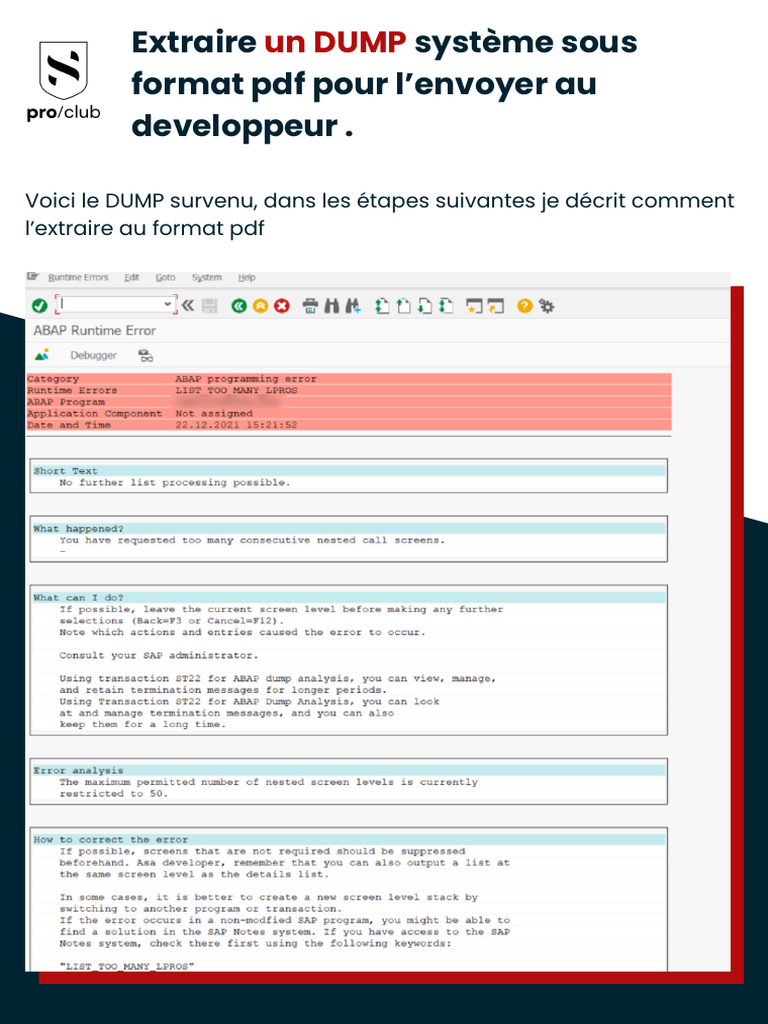Screen dimensions: 768x1024
Task: Go to last page icon
Action: pyautogui.click(x=446, y=306)
